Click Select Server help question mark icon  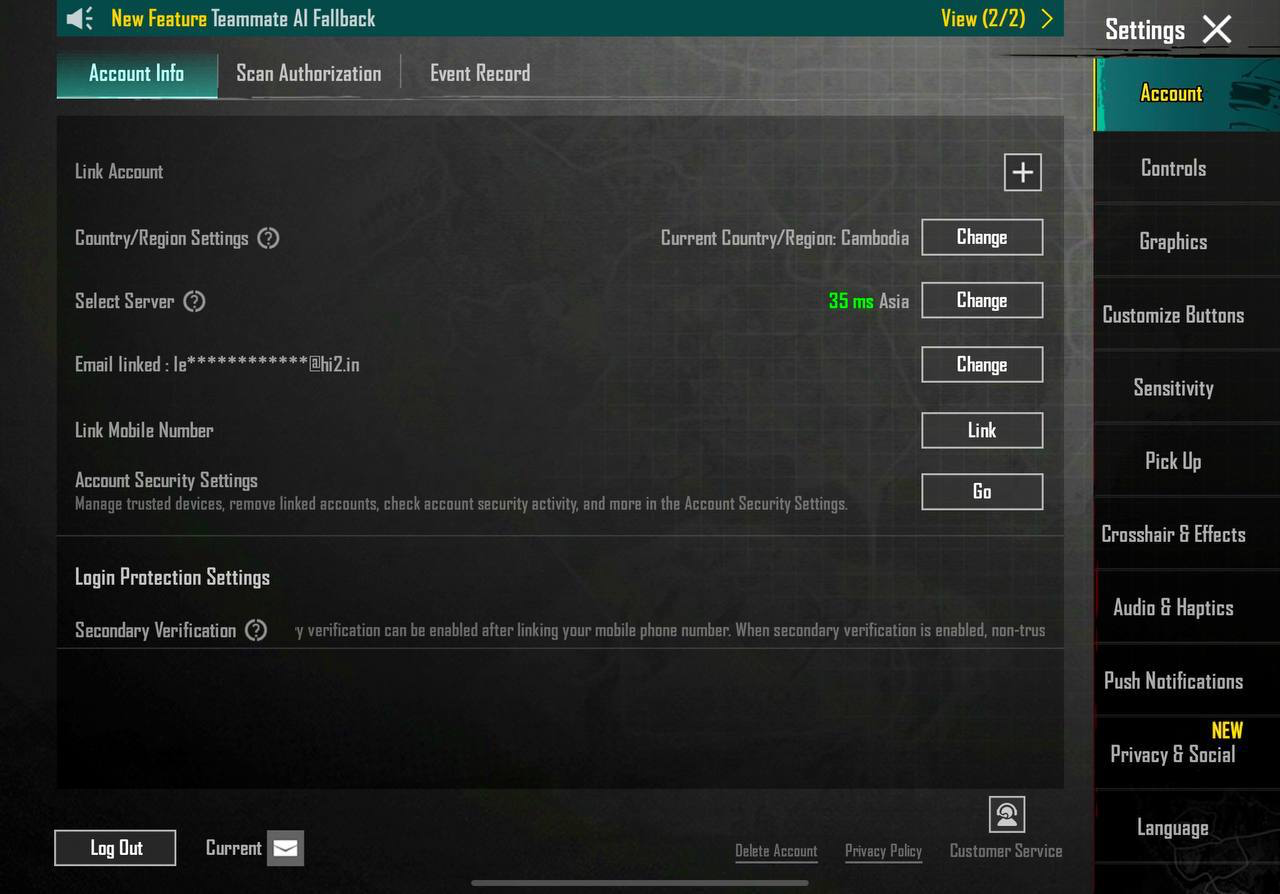tap(194, 301)
